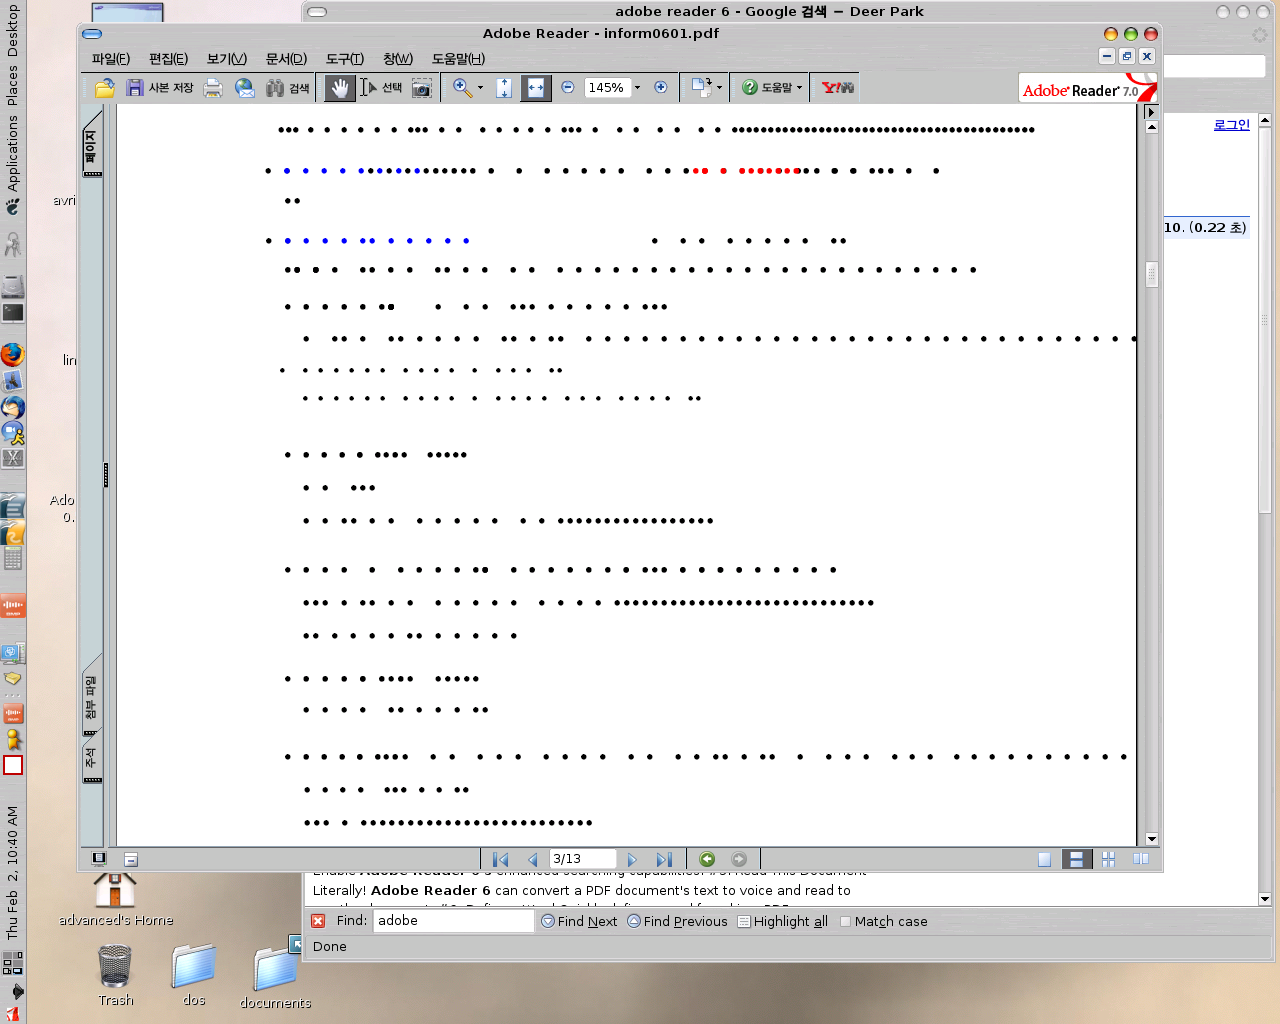Open the terminal from the side panel
The image size is (1280, 1024).
(12, 313)
